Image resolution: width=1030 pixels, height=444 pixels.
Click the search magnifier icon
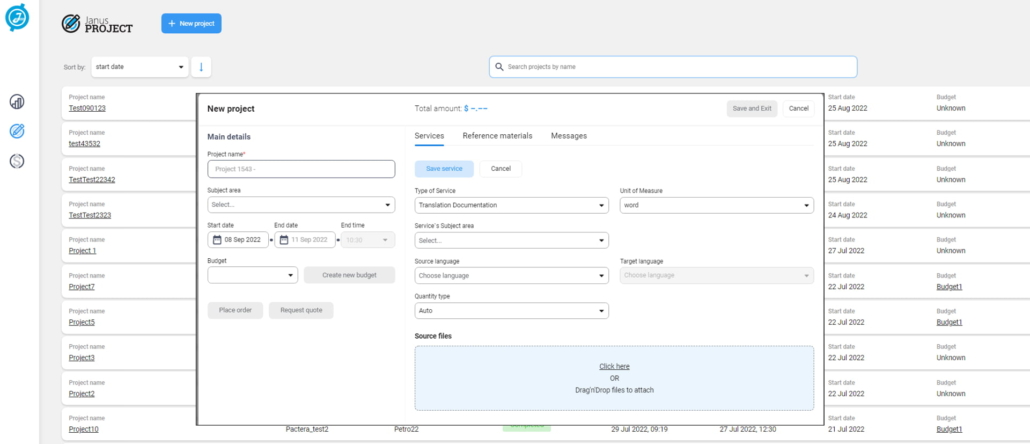(498, 67)
